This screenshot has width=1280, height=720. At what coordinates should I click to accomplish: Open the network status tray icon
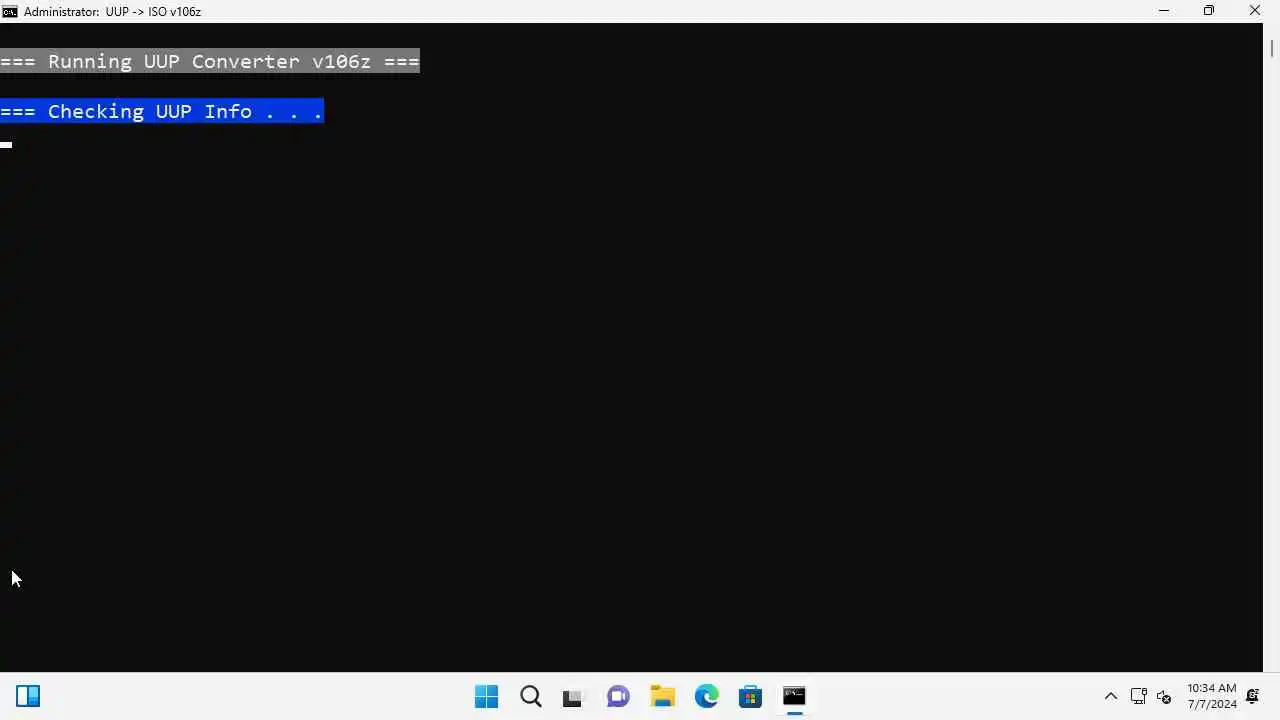coord(1138,697)
